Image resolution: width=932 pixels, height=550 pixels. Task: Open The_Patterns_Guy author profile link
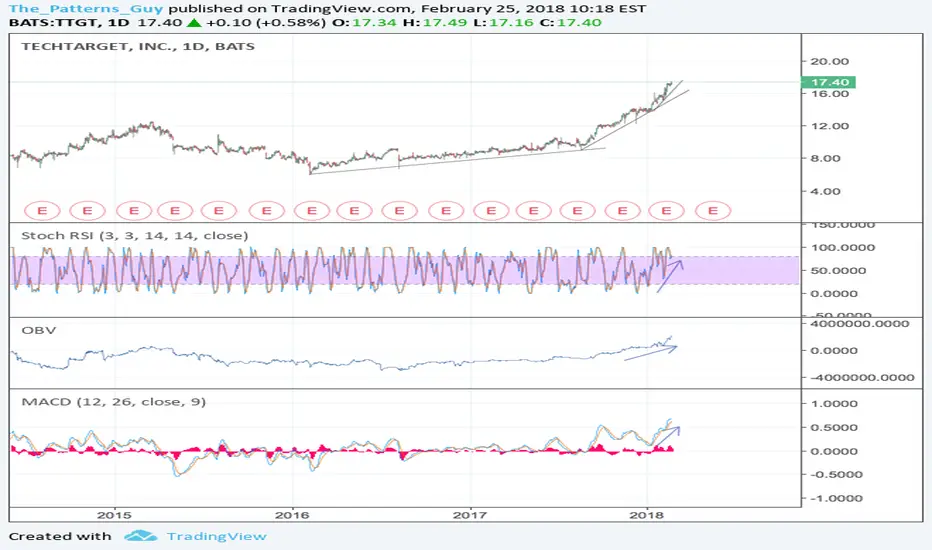click(86, 8)
